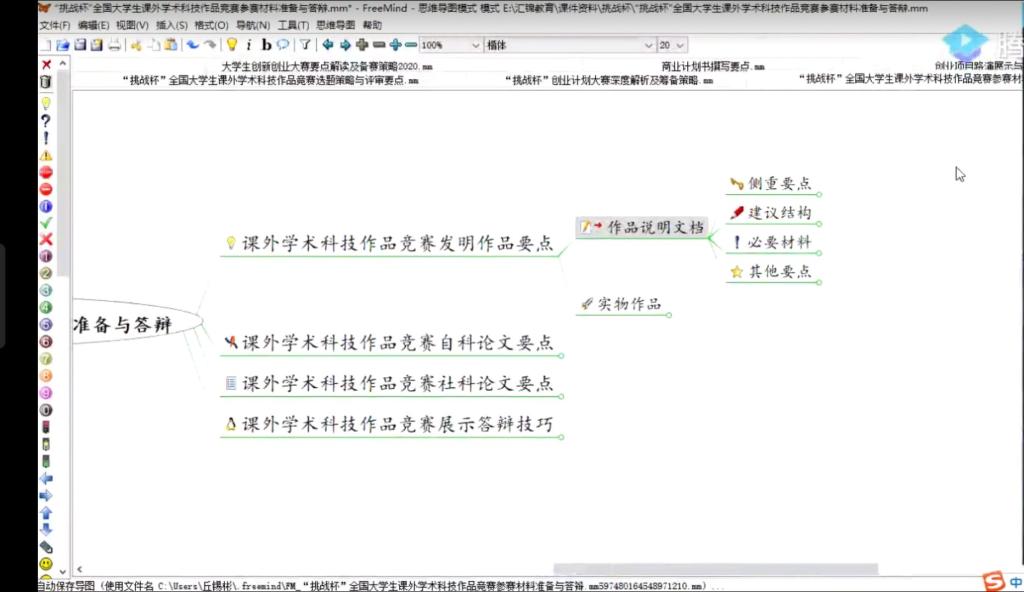Add the green check mark icon
The height and width of the screenshot is (592, 1024).
46,222
